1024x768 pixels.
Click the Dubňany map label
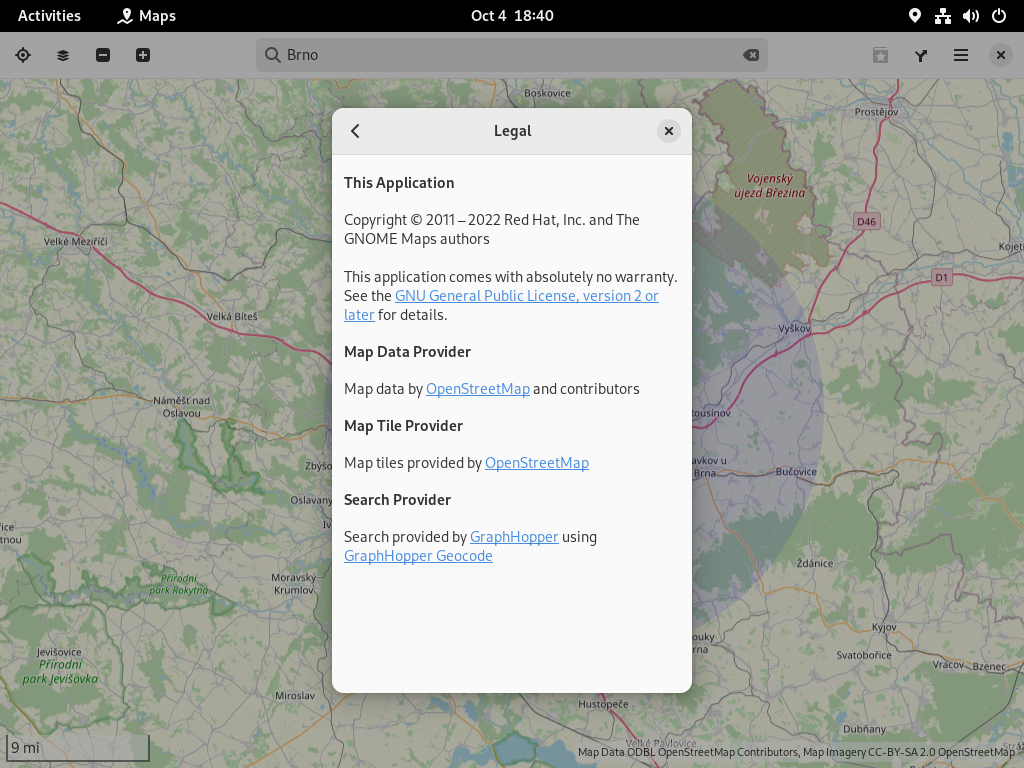click(x=865, y=729)
